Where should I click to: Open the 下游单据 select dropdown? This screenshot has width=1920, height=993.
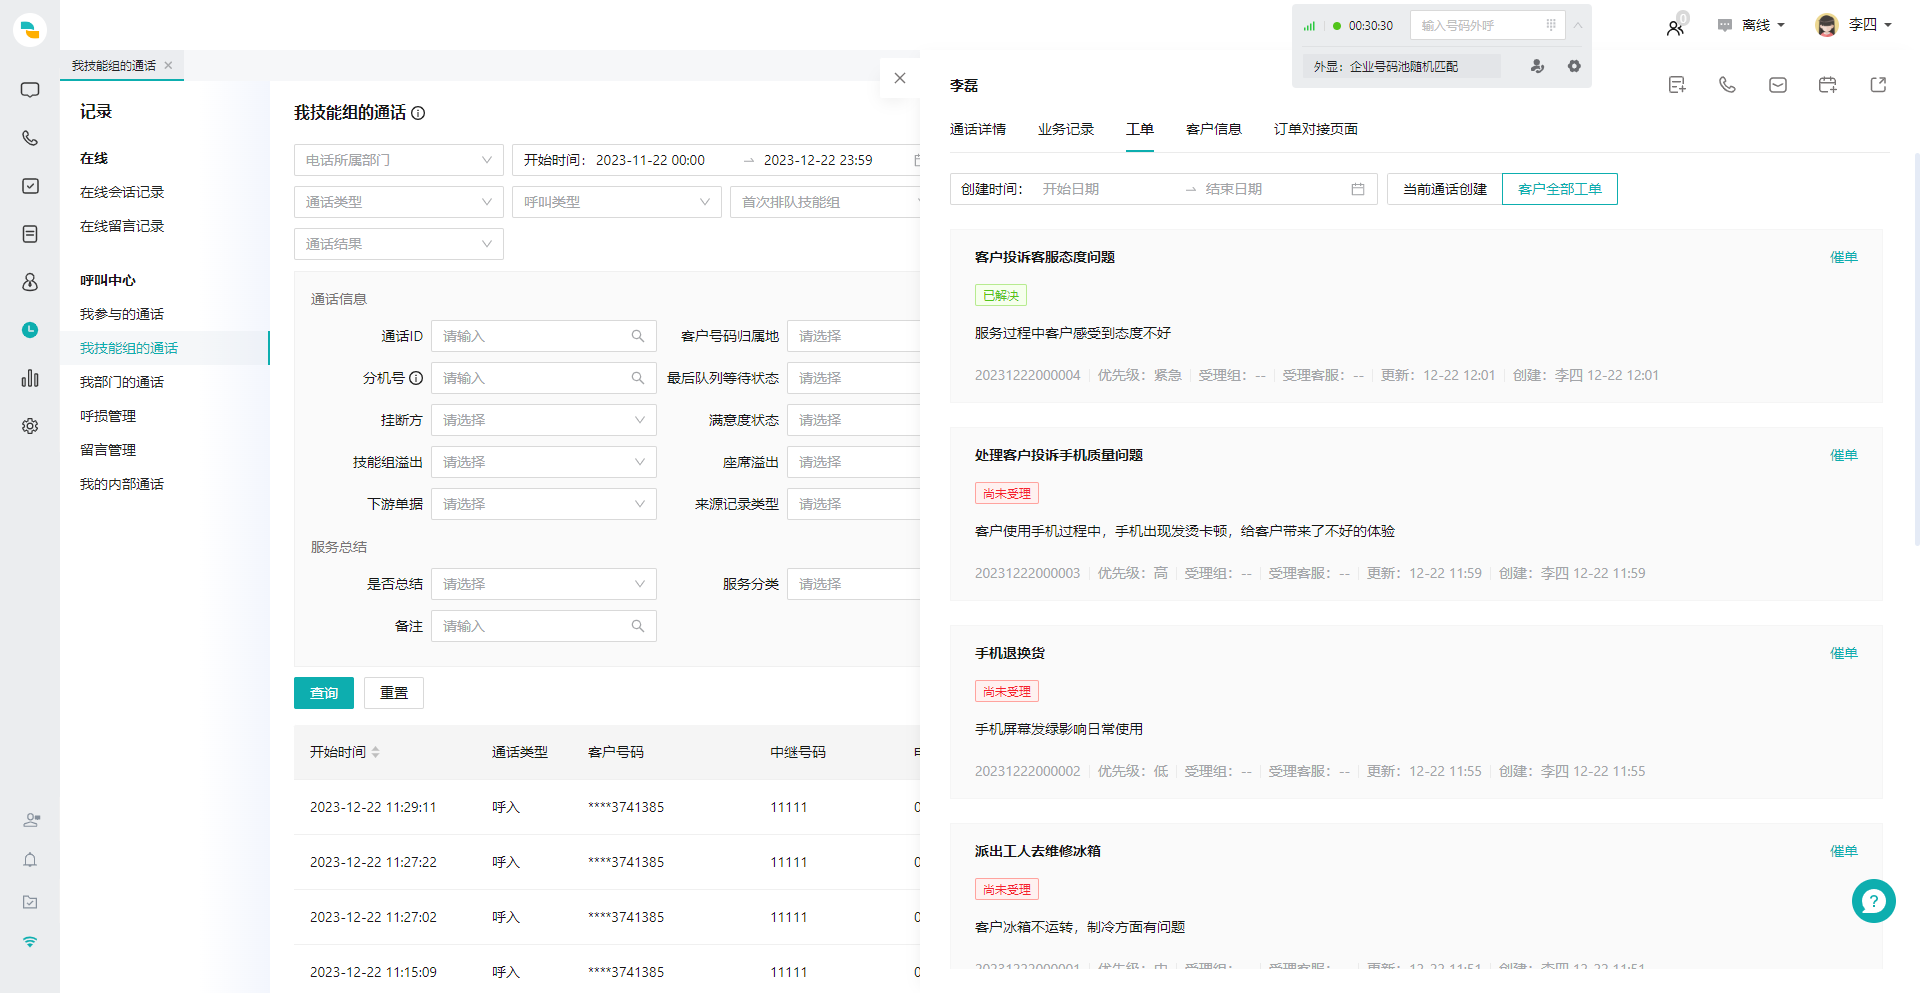tap(544, 504)
